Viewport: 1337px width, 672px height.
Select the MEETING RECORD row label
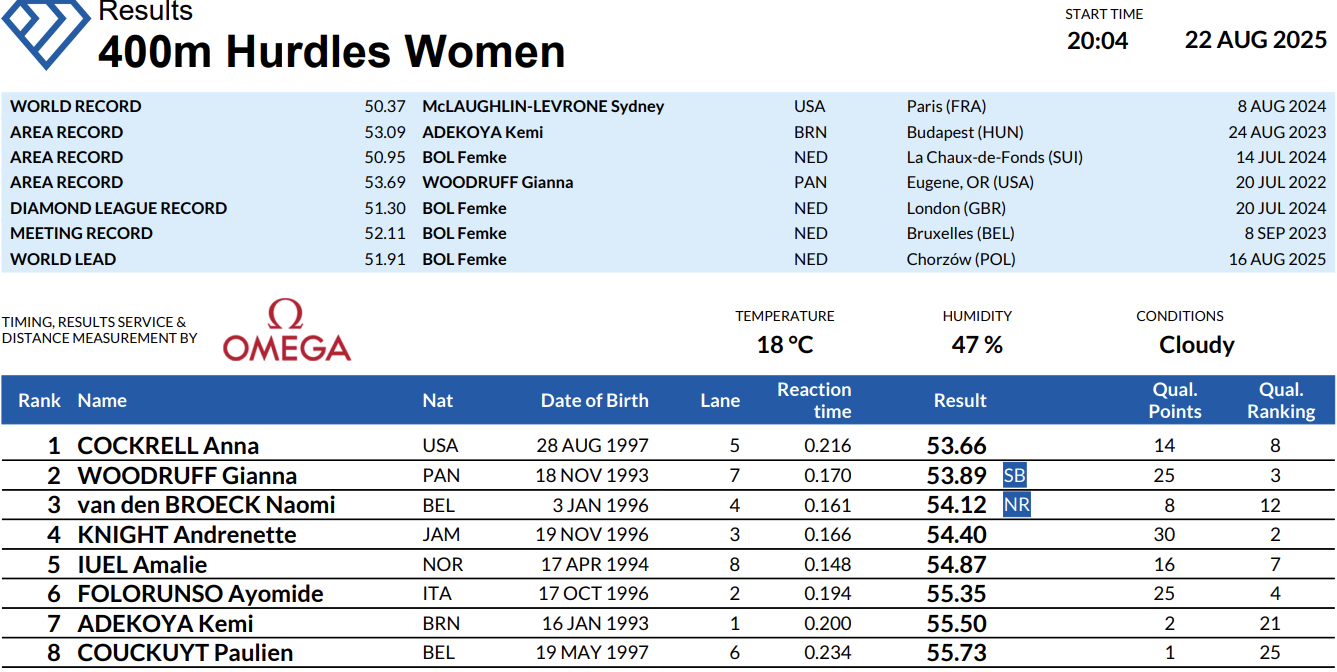click(x=82, y=234)
